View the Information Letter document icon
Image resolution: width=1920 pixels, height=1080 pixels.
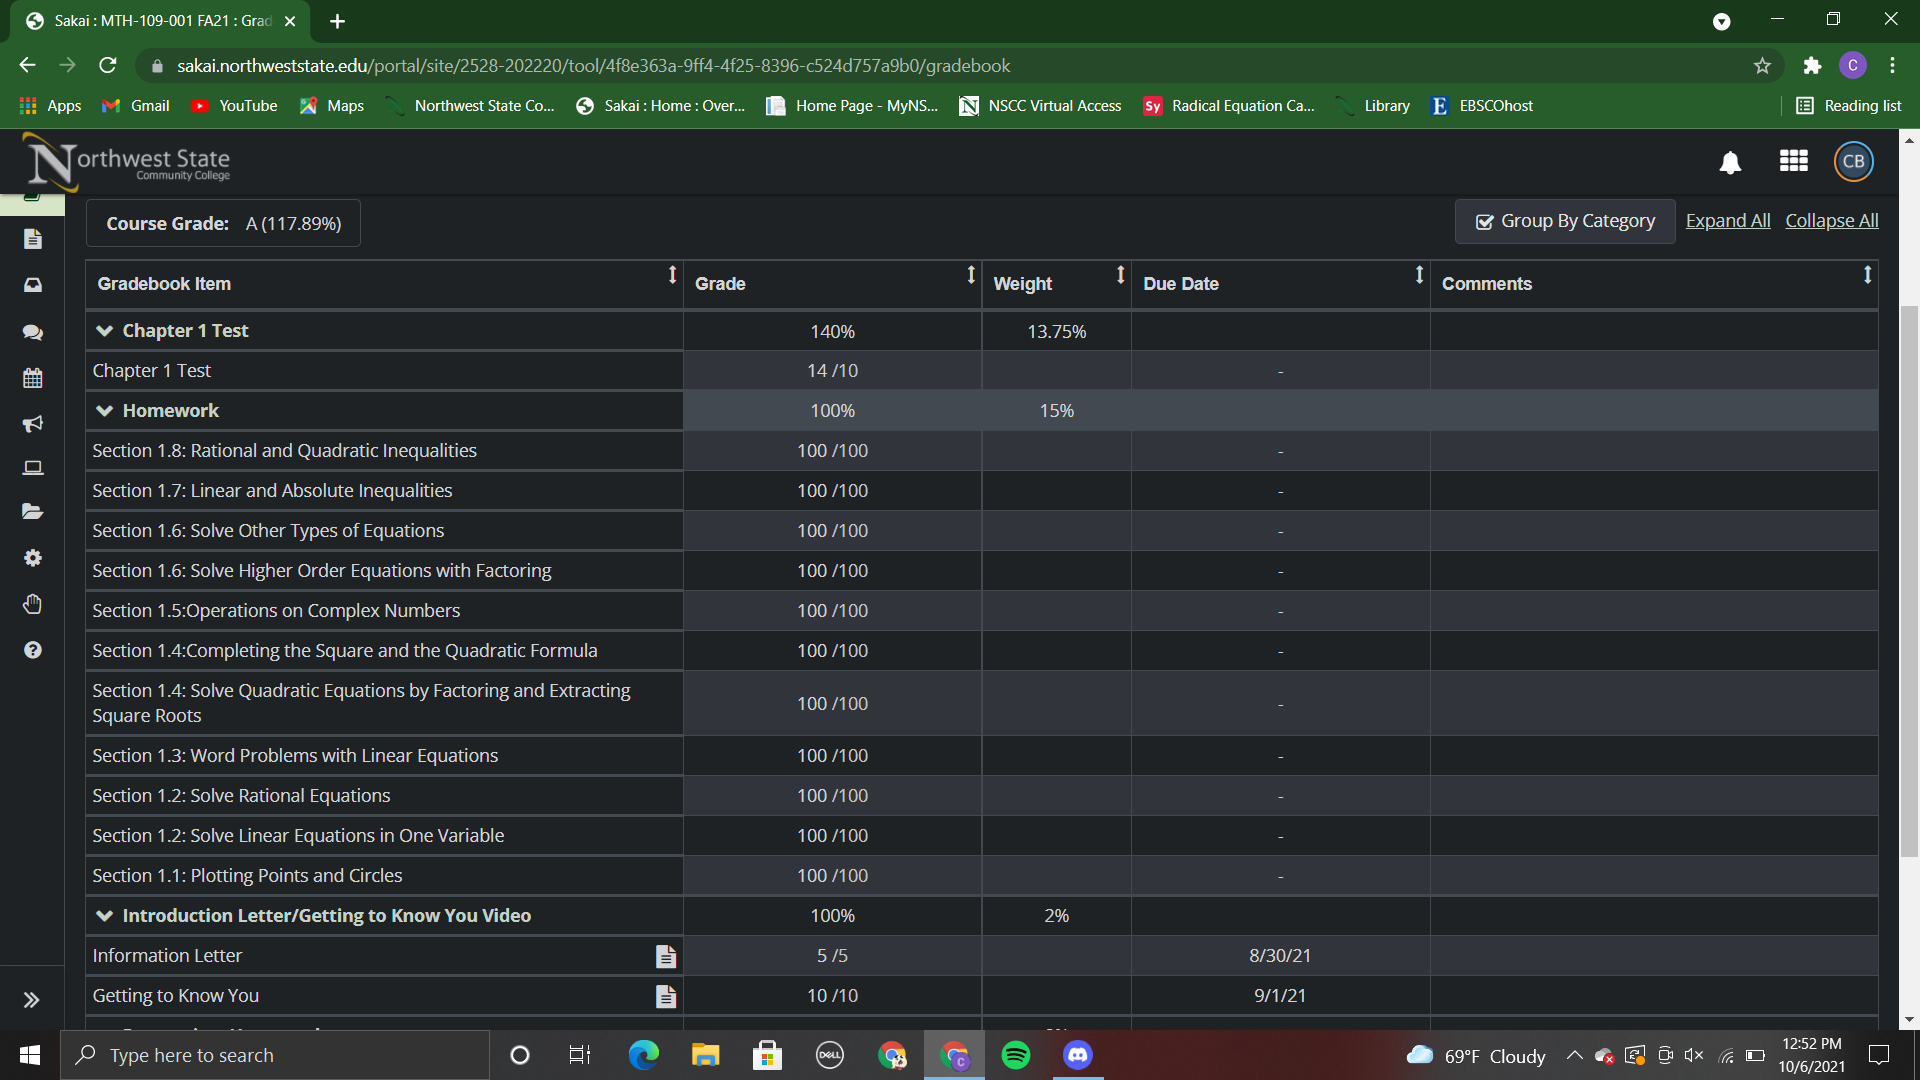[666, 956]
